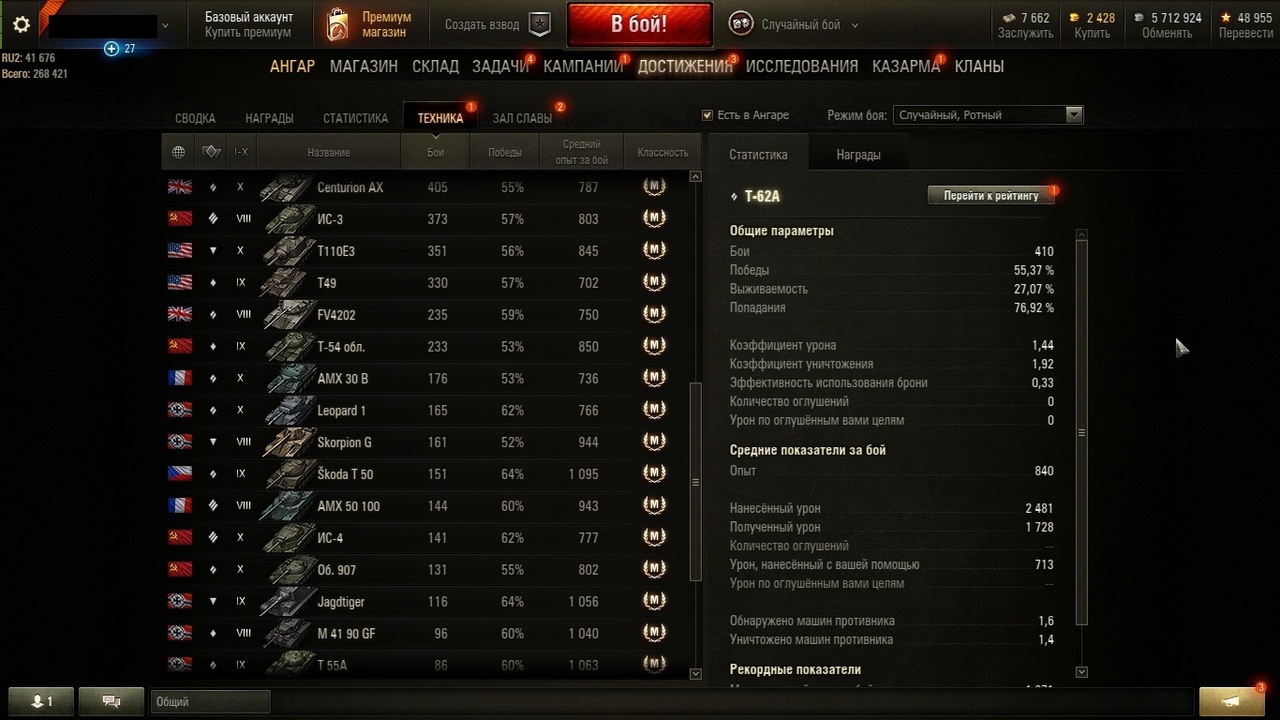Open the Награды tab in right panel
The height and width of the screenshot is (720, 1280).
point(859,155)
